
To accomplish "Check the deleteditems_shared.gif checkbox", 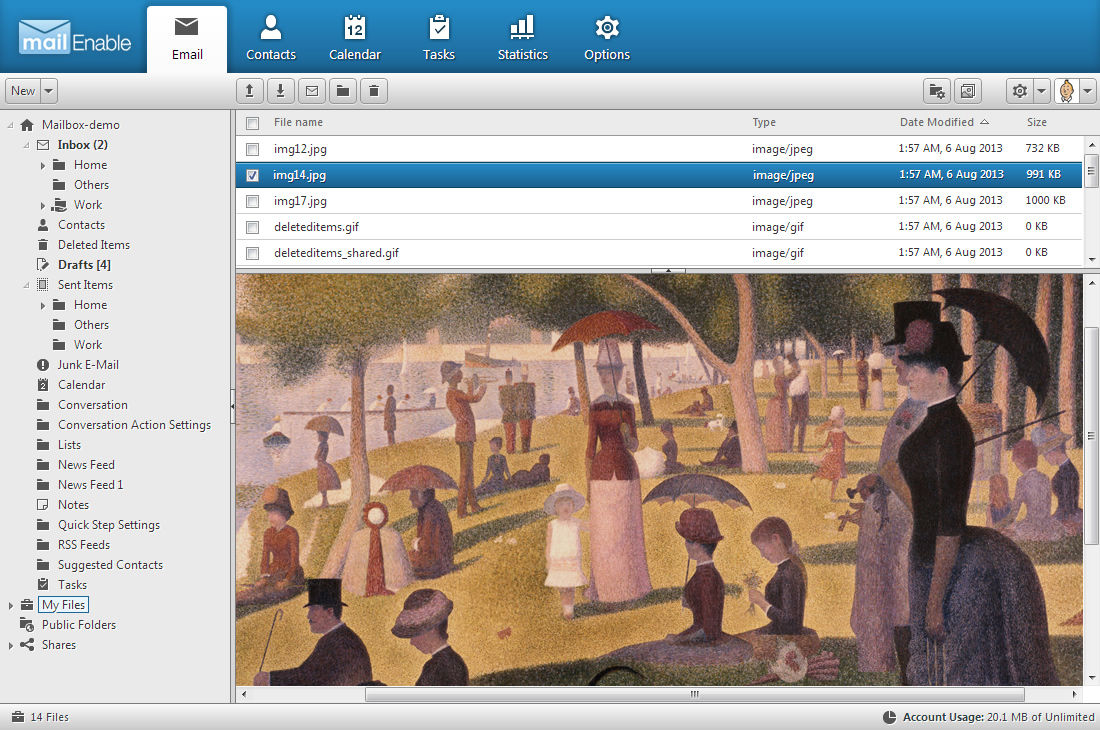I will 253,253.
